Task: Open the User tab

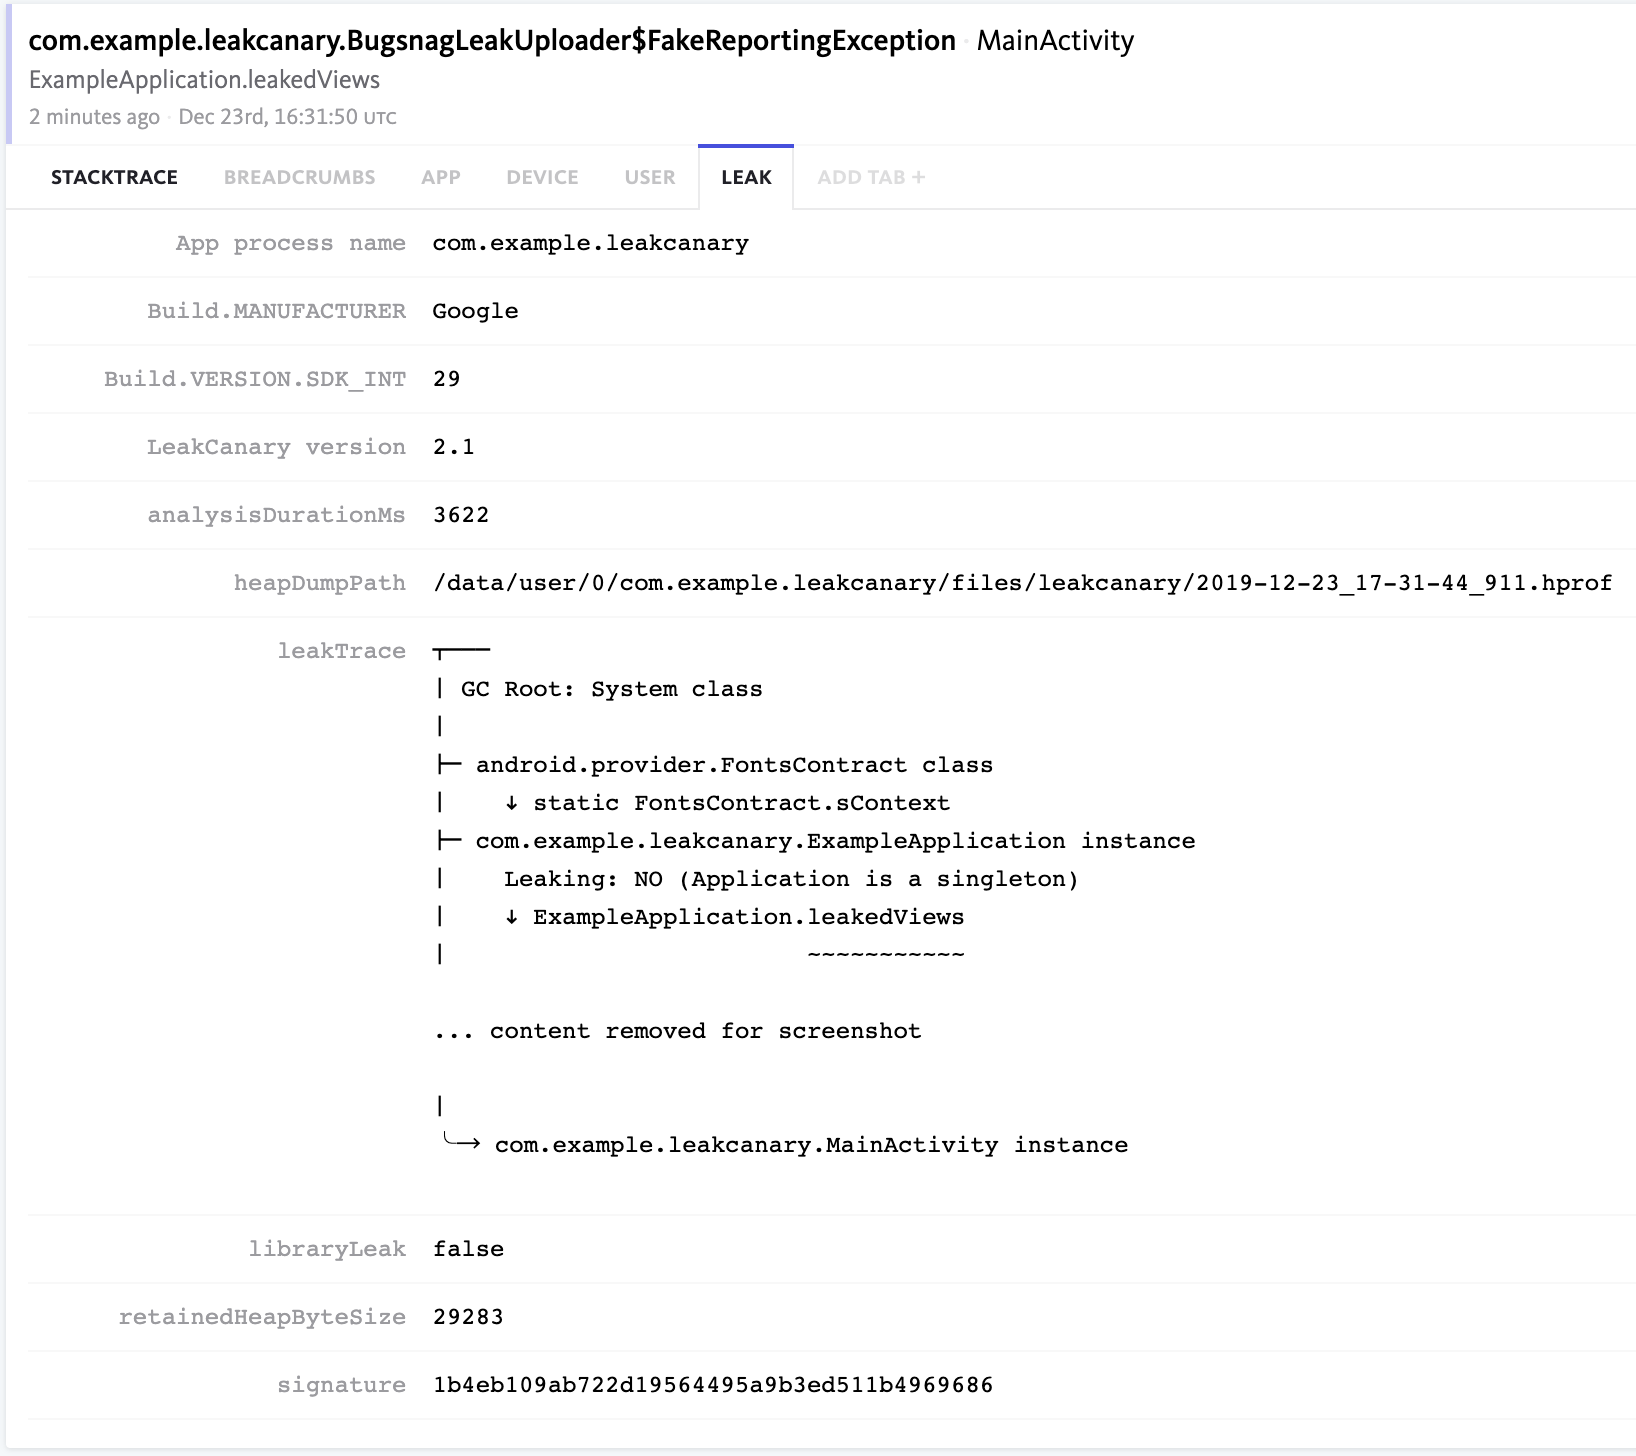Action: pyautogui.click(x=649, y=177)
